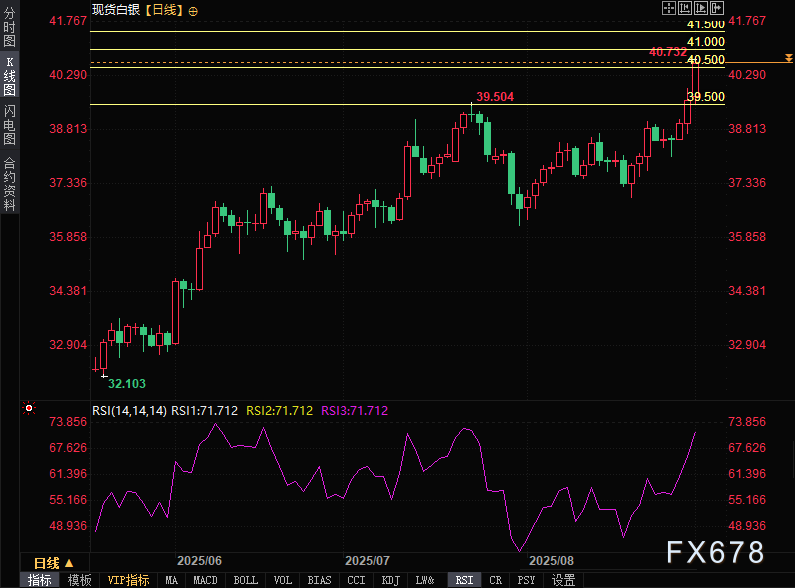Click the 设置 settings button

pos(563,580)
